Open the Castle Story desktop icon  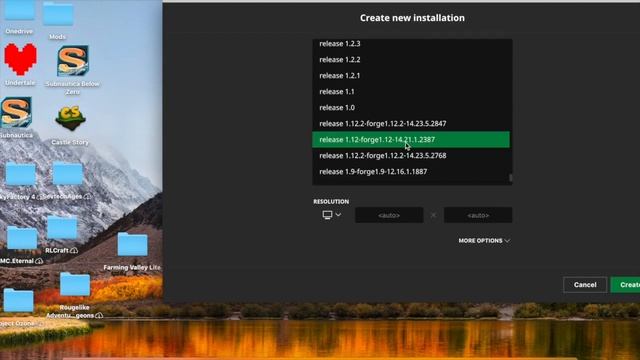pos(70,118)
